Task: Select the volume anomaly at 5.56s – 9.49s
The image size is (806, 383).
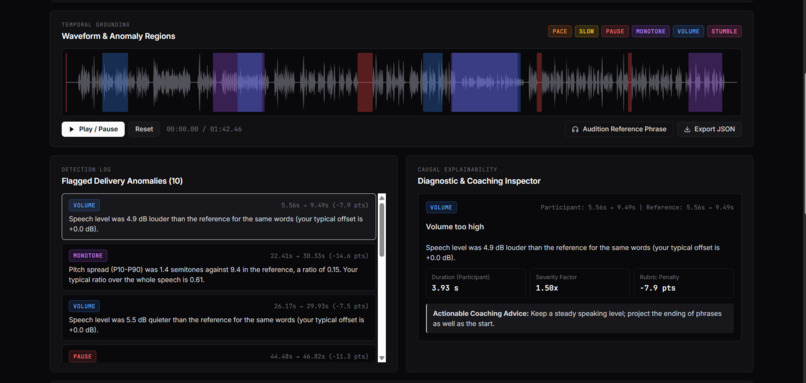Action: (x=219, y=216)
